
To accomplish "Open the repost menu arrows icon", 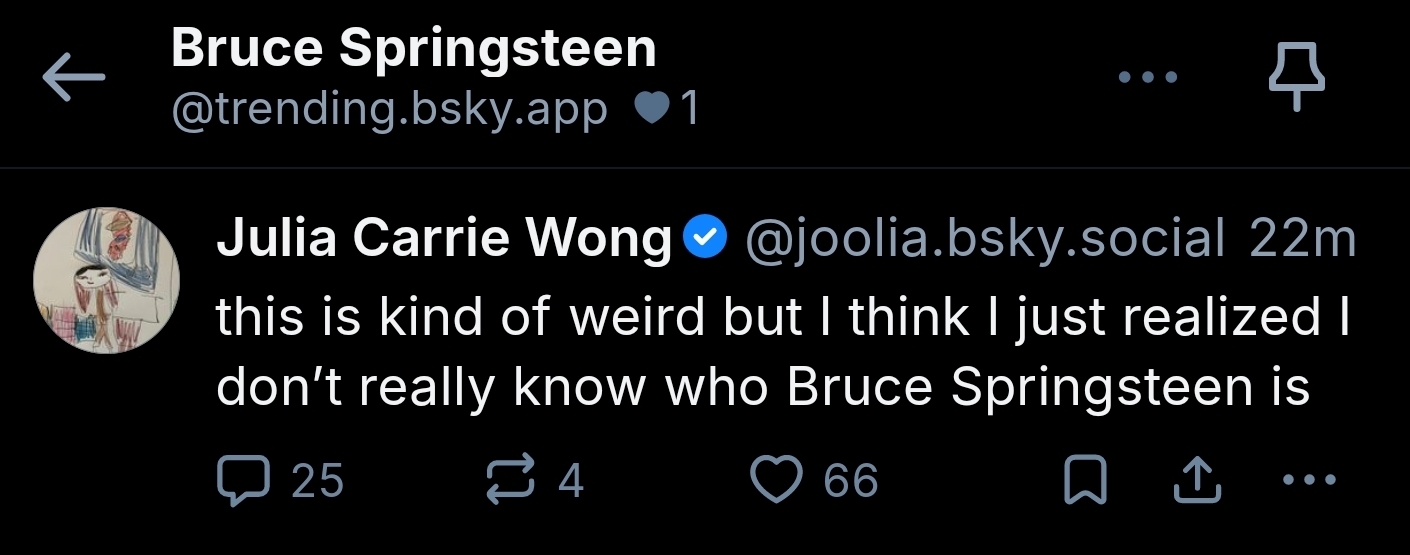I will coord(510,480).
